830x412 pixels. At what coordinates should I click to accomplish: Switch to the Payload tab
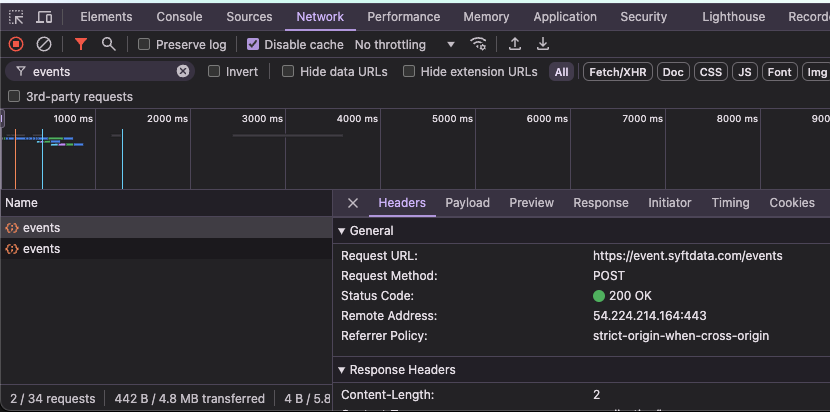[467, 203]
